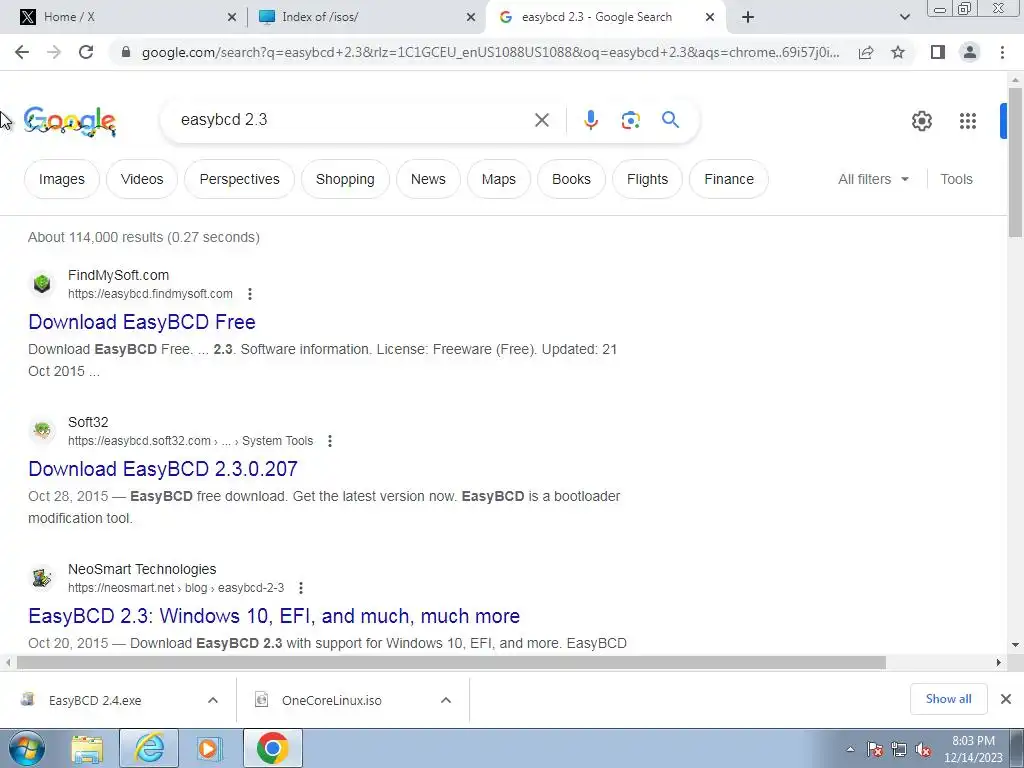Open Windows Media Player from taskbar

coord(209,748)
